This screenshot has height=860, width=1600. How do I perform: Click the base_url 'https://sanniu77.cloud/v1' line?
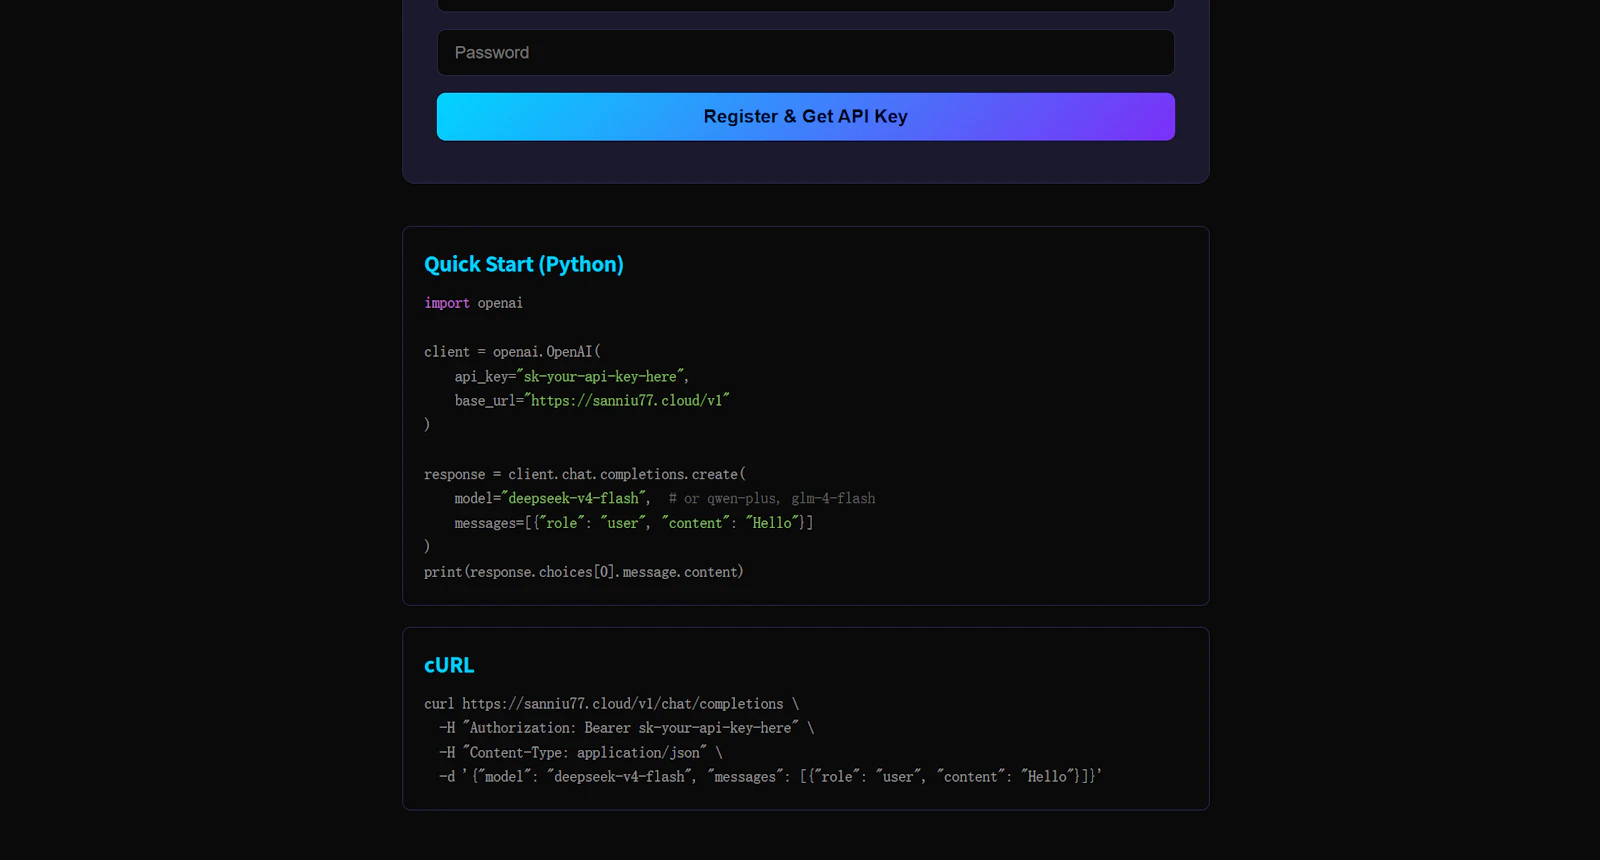coord(592,401)
